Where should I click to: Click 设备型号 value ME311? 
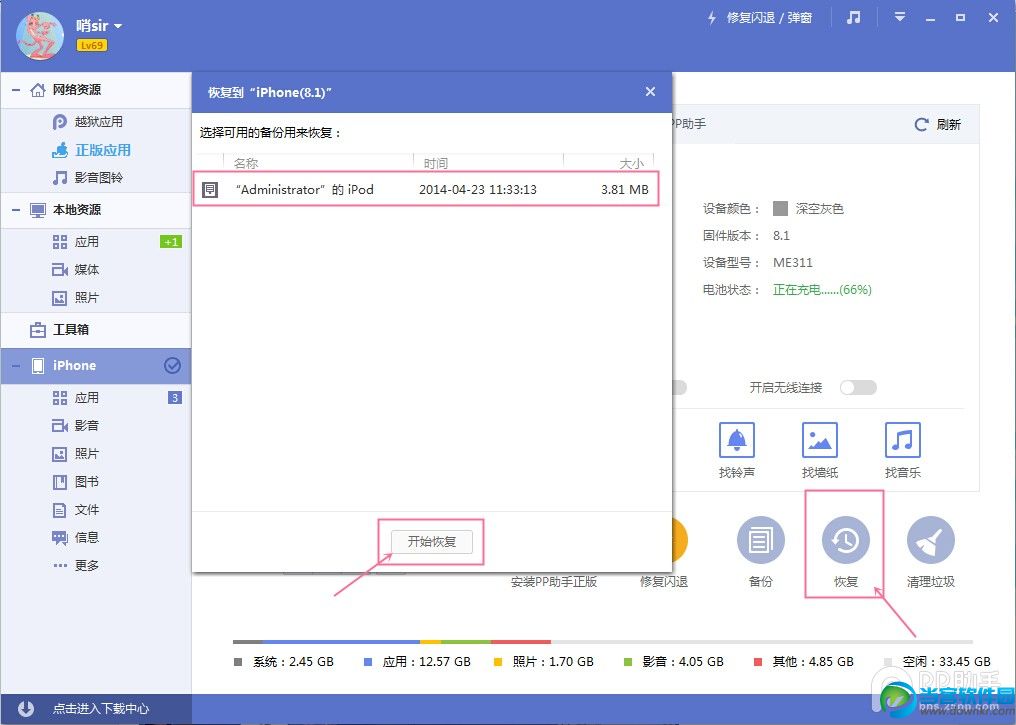point(792,262)
